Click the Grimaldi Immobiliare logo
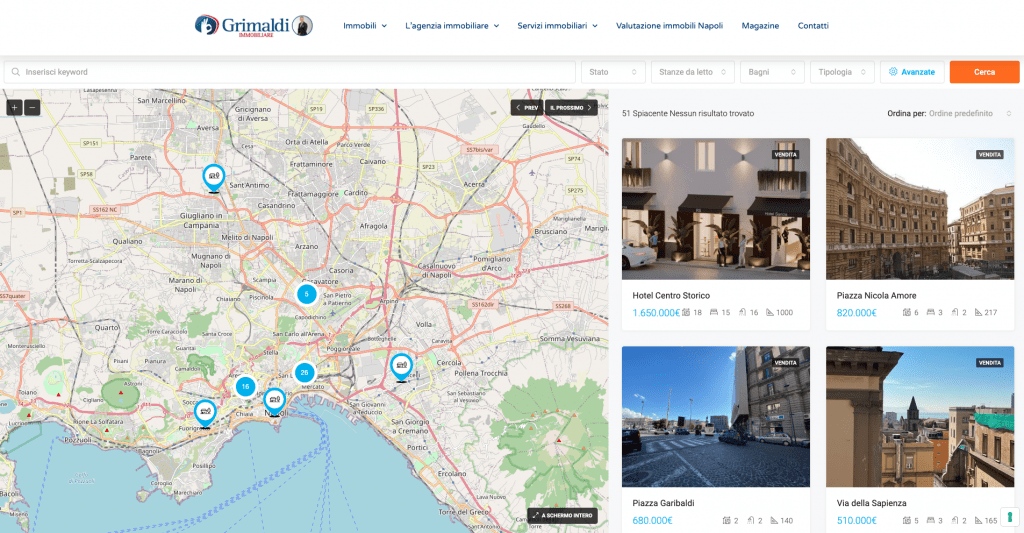1024x533 pixels. click(x=254, y=25)
